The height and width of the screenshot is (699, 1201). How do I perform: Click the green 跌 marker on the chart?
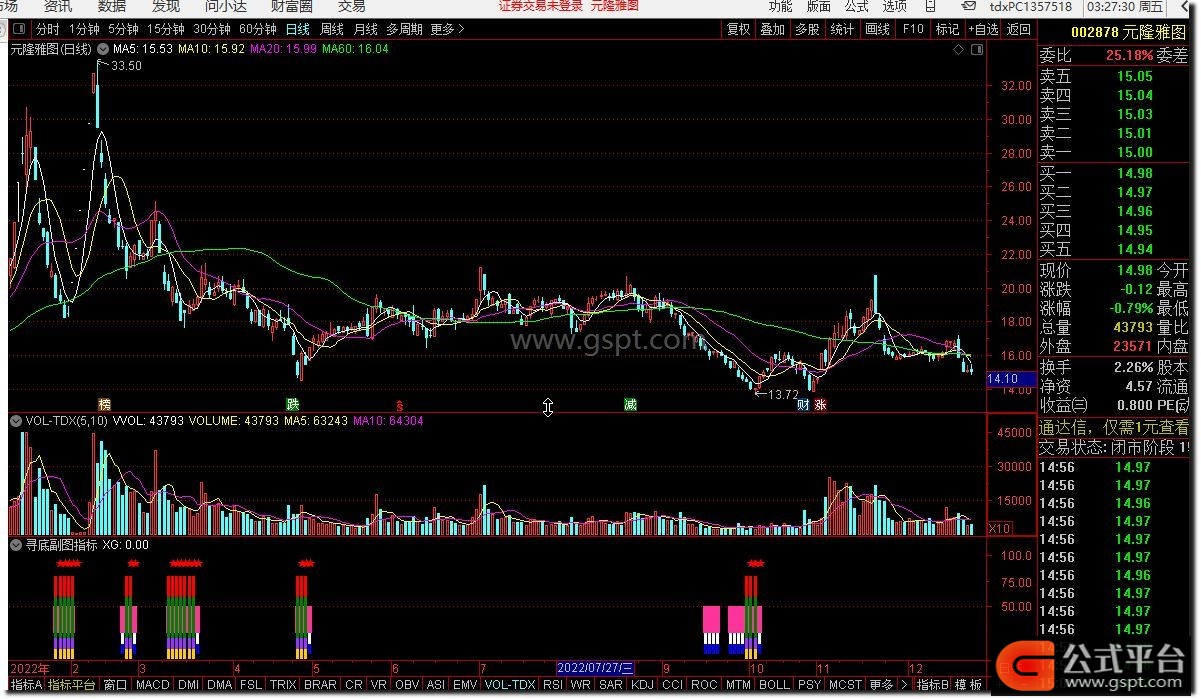[292, 405]
